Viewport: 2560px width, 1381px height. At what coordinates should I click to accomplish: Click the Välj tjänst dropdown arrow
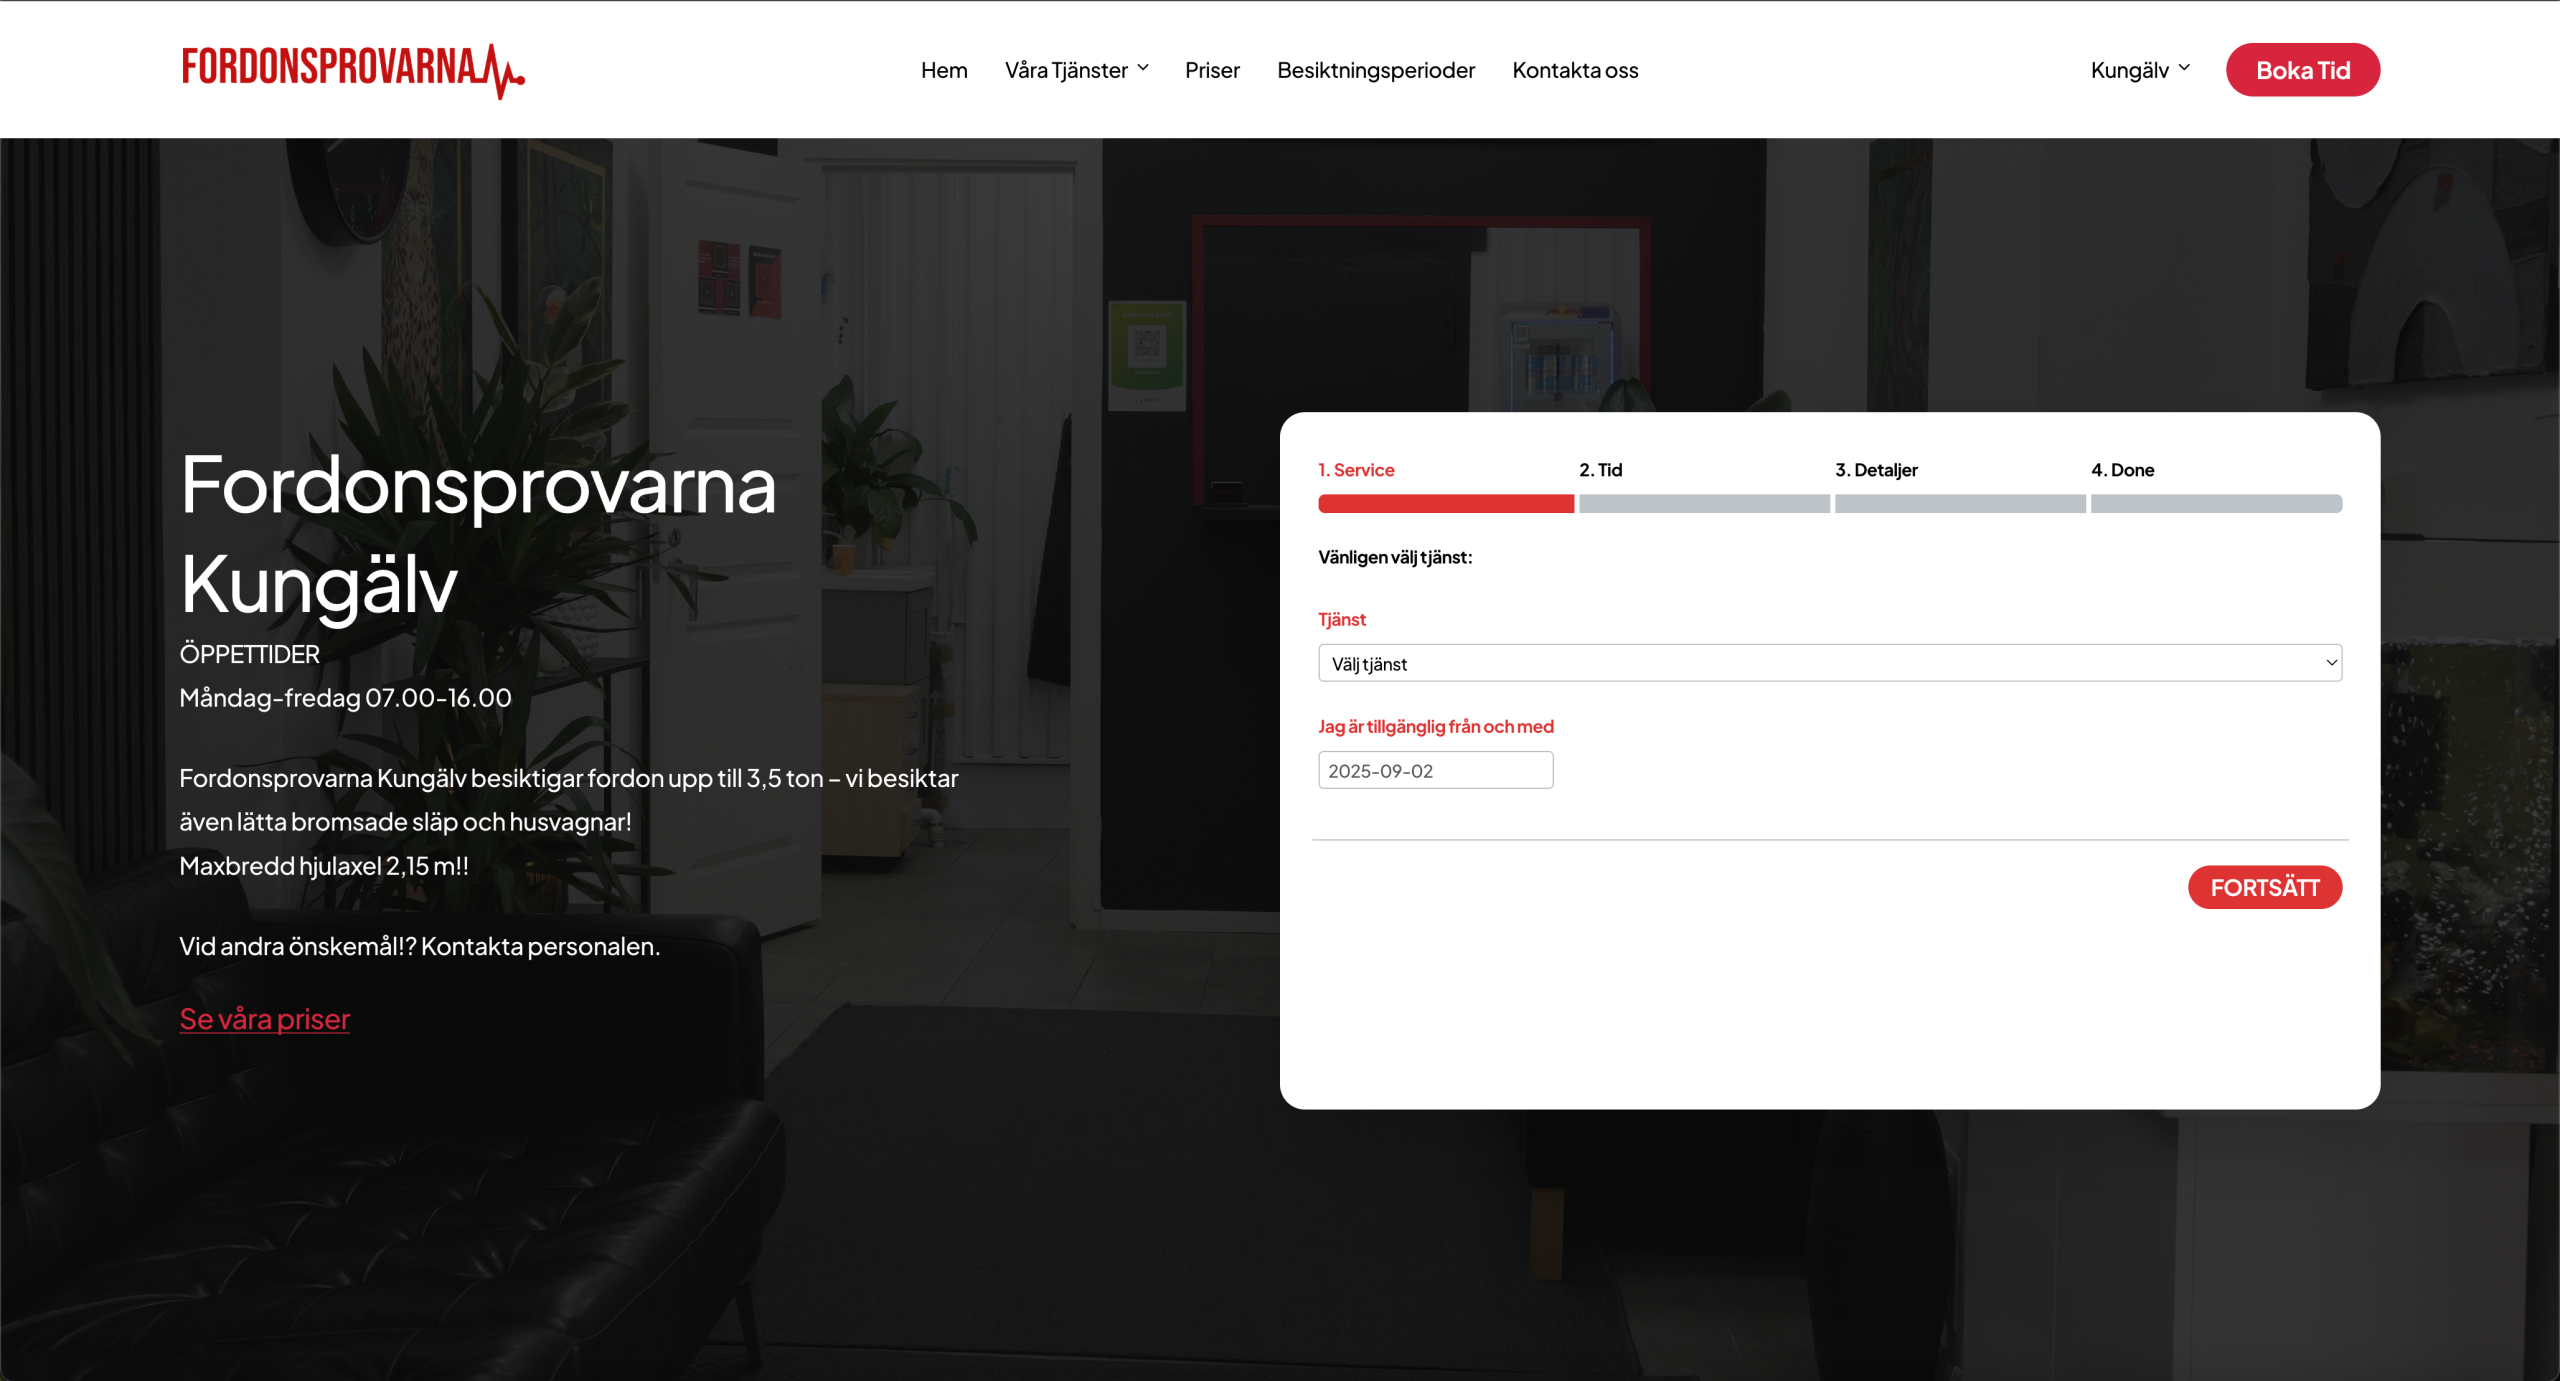point(2330,663)
